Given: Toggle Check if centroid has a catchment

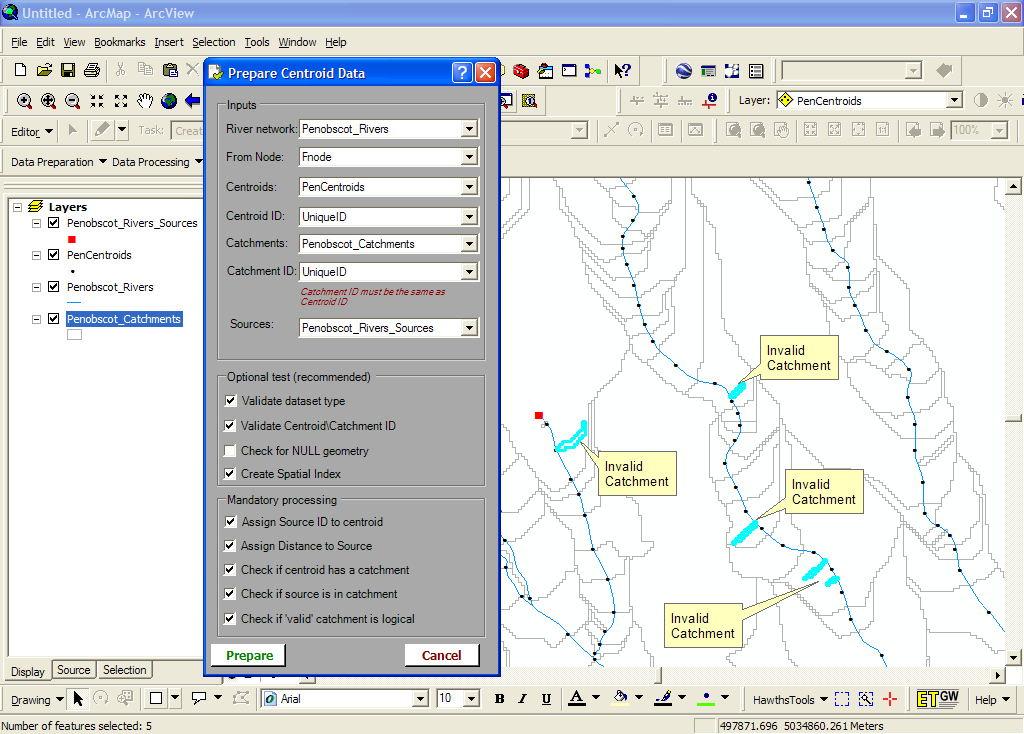Looking at the screenshot, I should click(230, 569).
